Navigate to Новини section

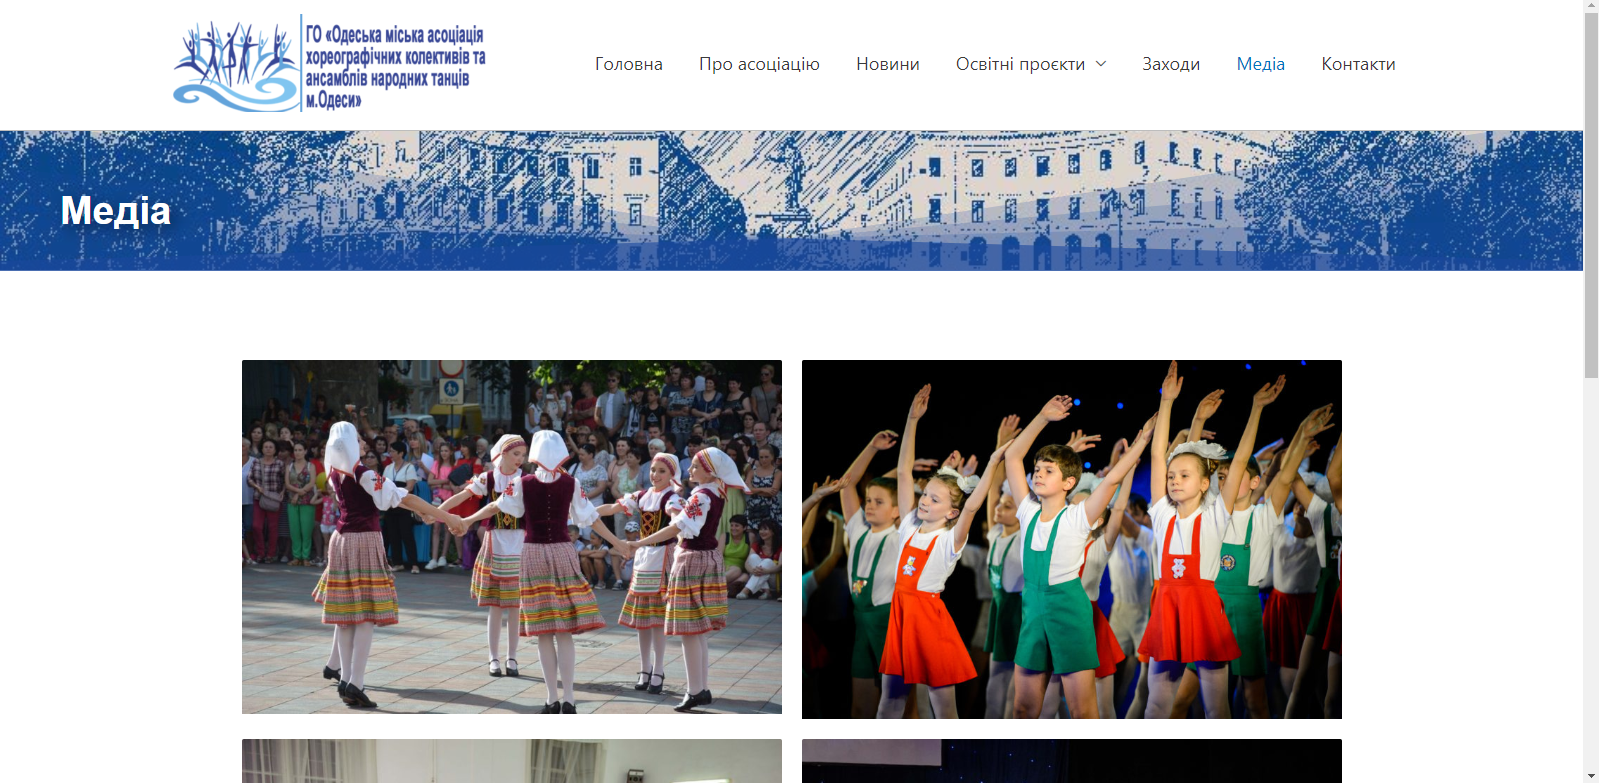click(887, 64)
